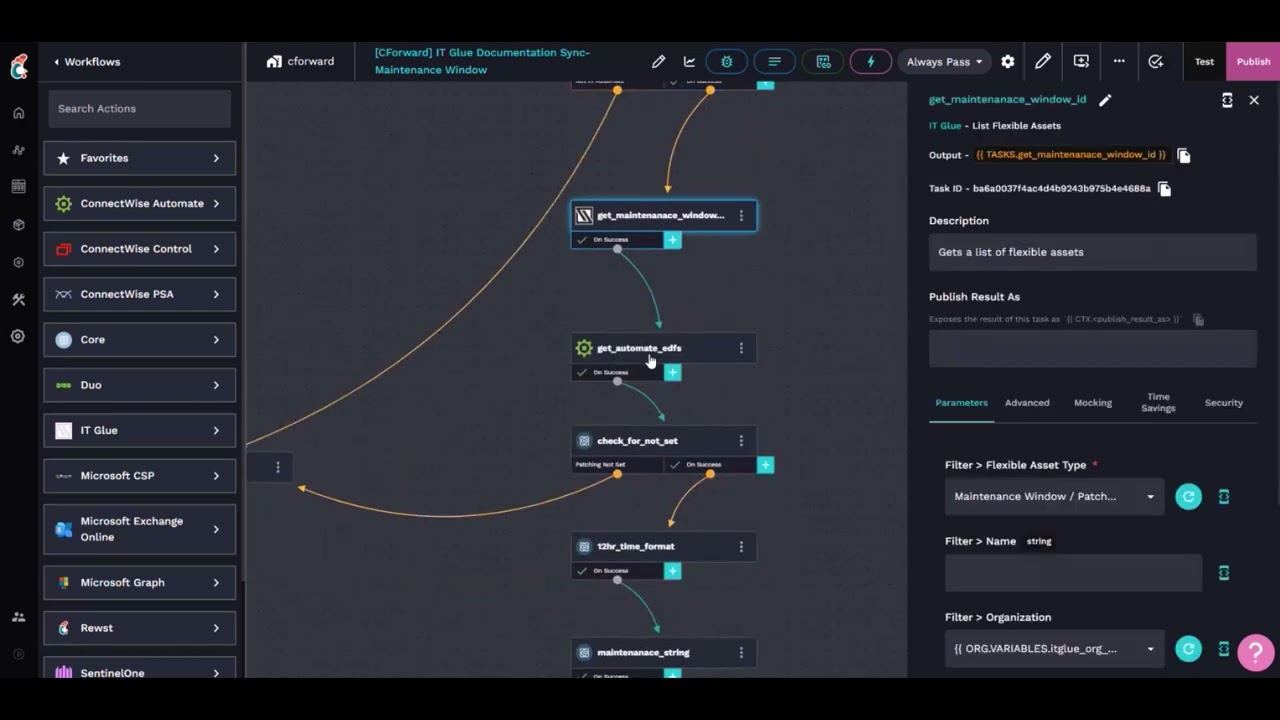Expand the Core action category
The width and height of the screenshot is (1280, 720).
[139, 340]
